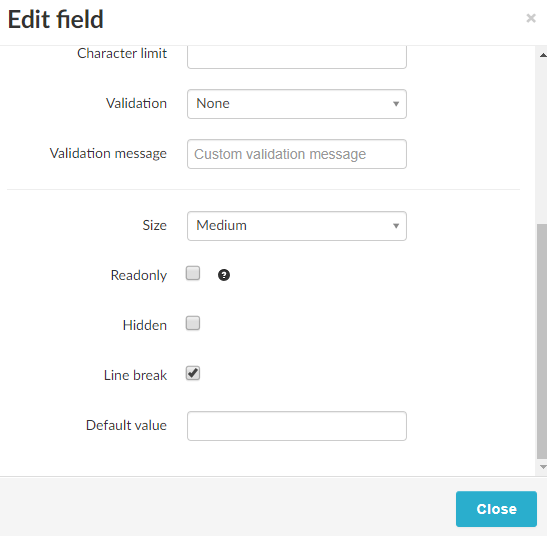Image resolution: width=547 pixels, height=536 pixels.
Task: Open the Size dropdown showing Medium
Action: pos(297,226)
